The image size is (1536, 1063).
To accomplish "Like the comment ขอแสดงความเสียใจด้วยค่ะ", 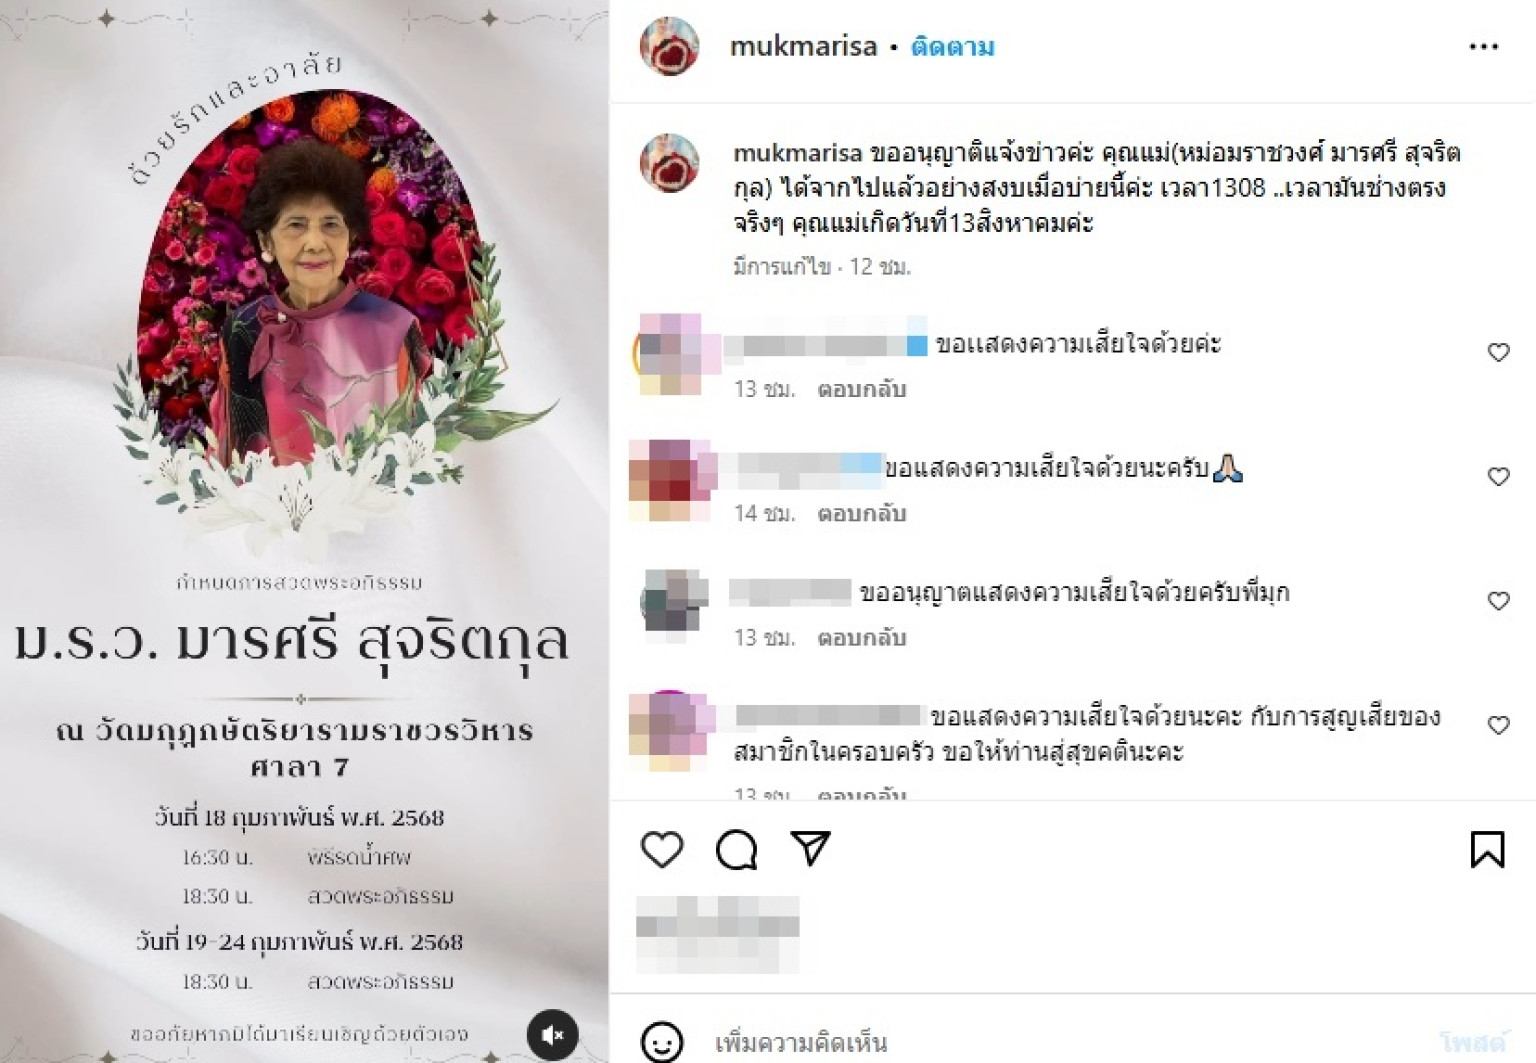I will [x=1498, y=352].
